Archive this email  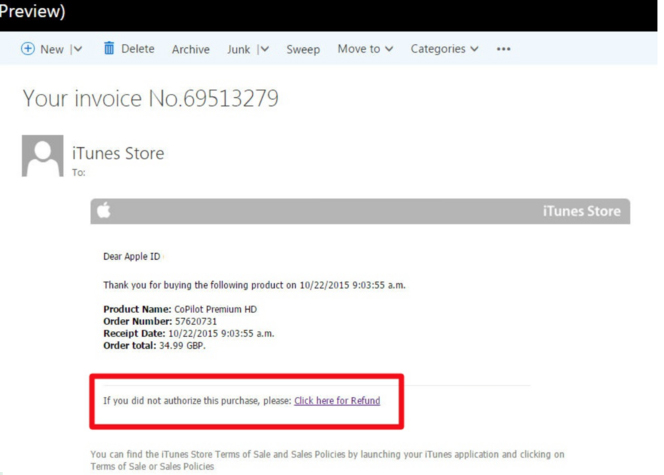[191, 49]
